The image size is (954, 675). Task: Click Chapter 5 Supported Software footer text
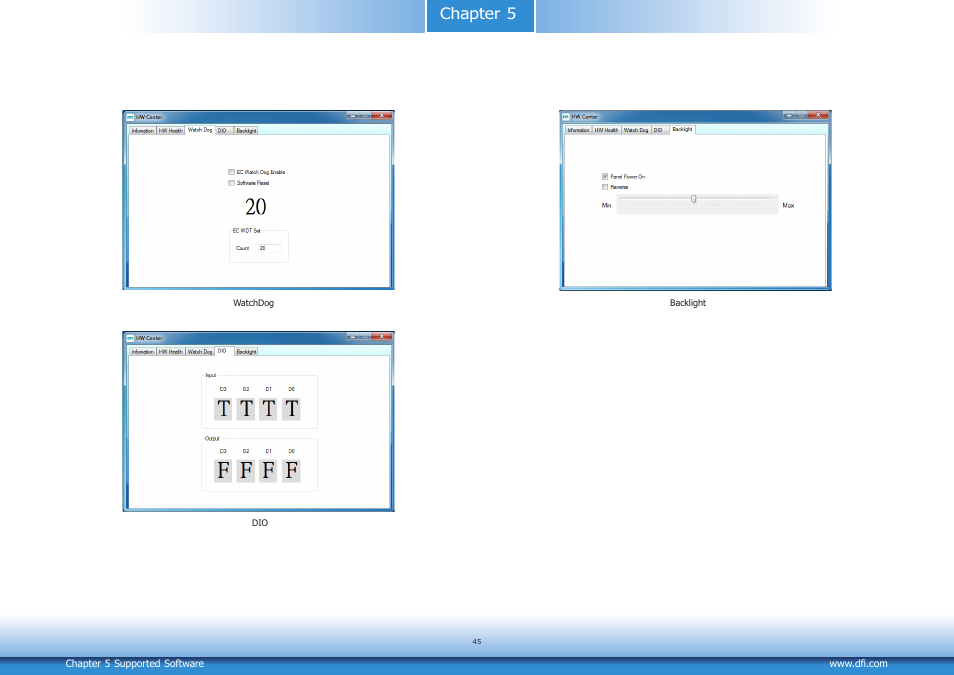(134, 663)
